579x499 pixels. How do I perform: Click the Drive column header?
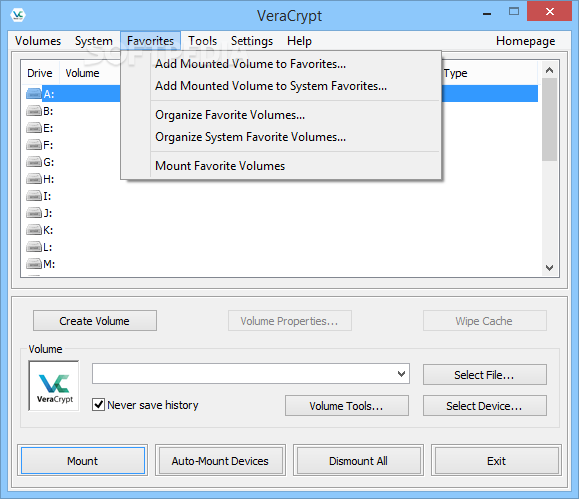click(40, 73)
